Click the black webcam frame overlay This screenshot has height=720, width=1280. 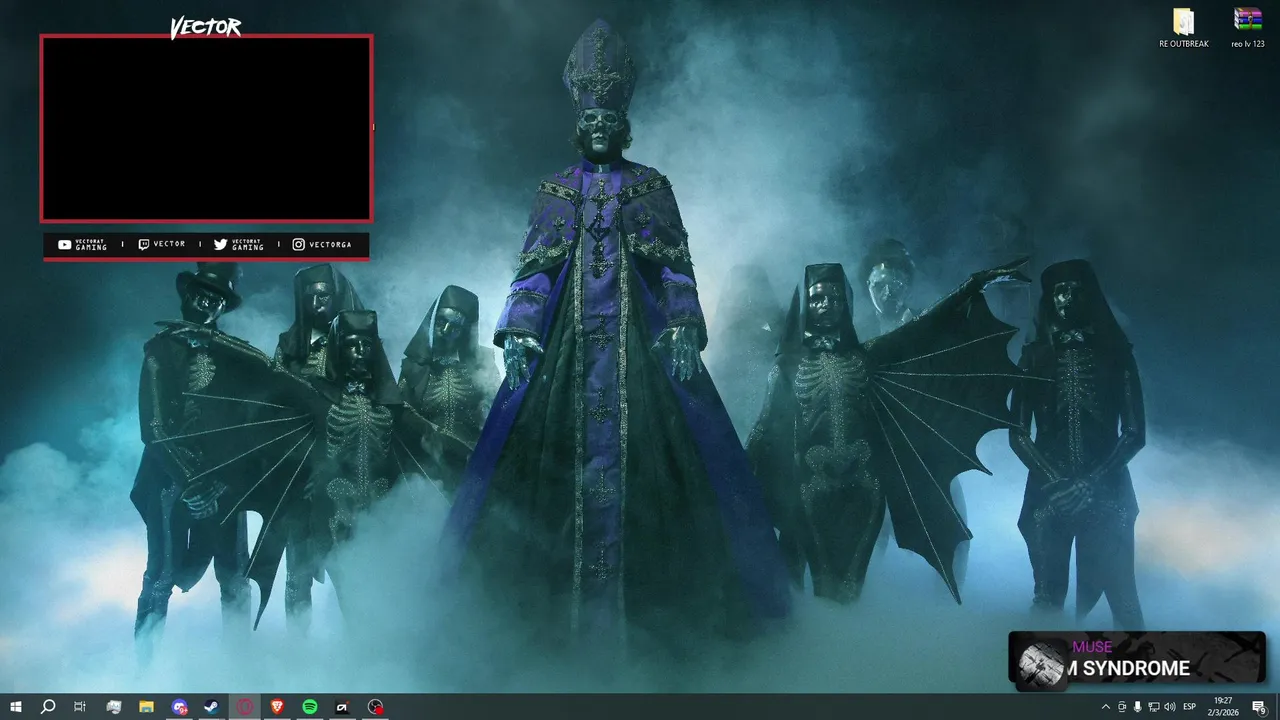(x=206, y=128)
